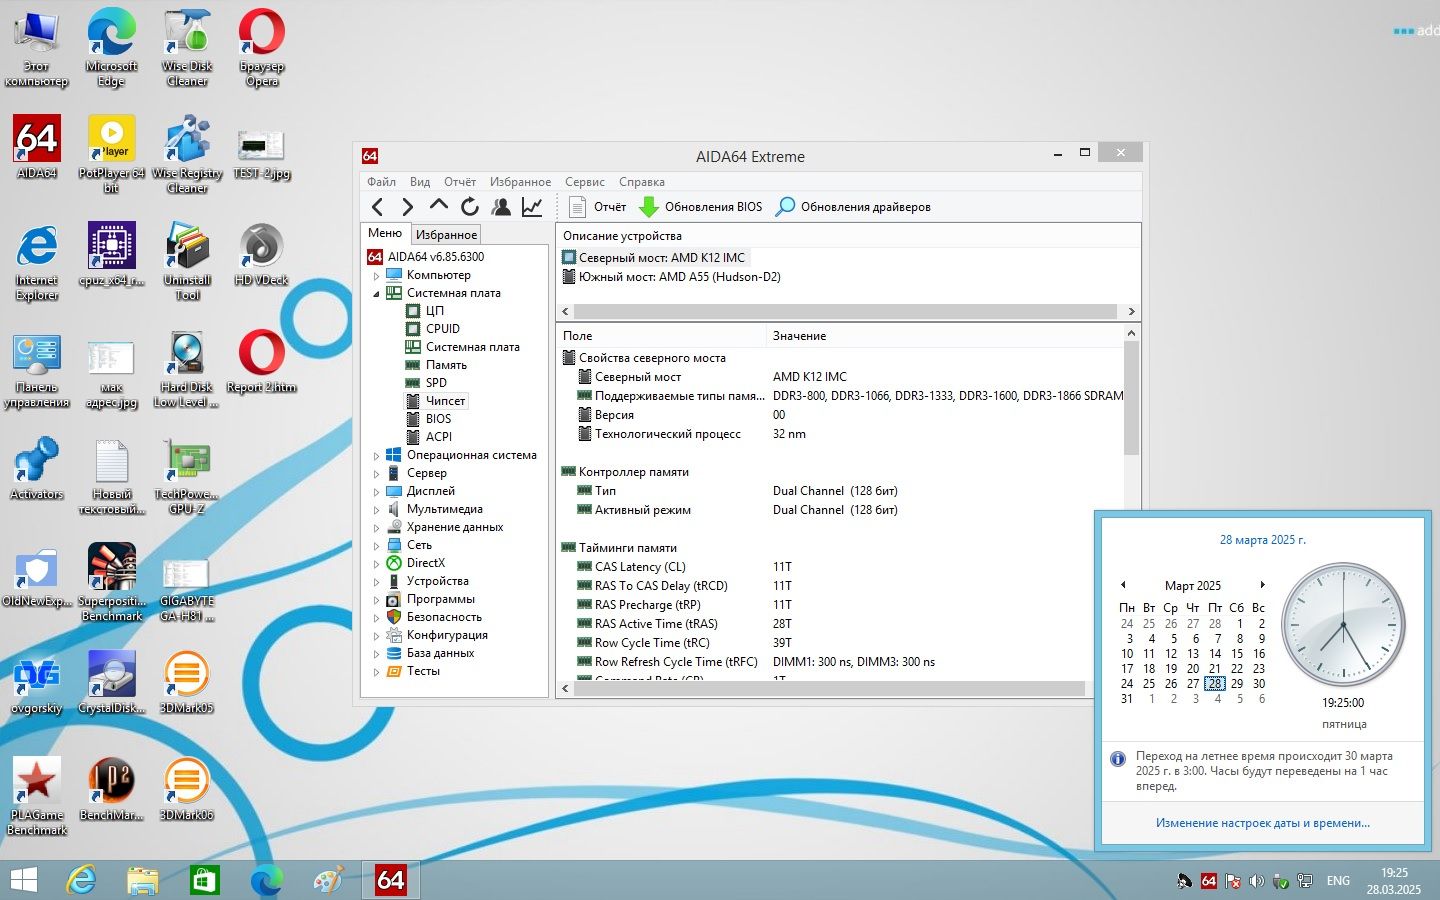Expand the Компьютер tree node
The image size is (1440, 900).
click(x=377, y=276)
